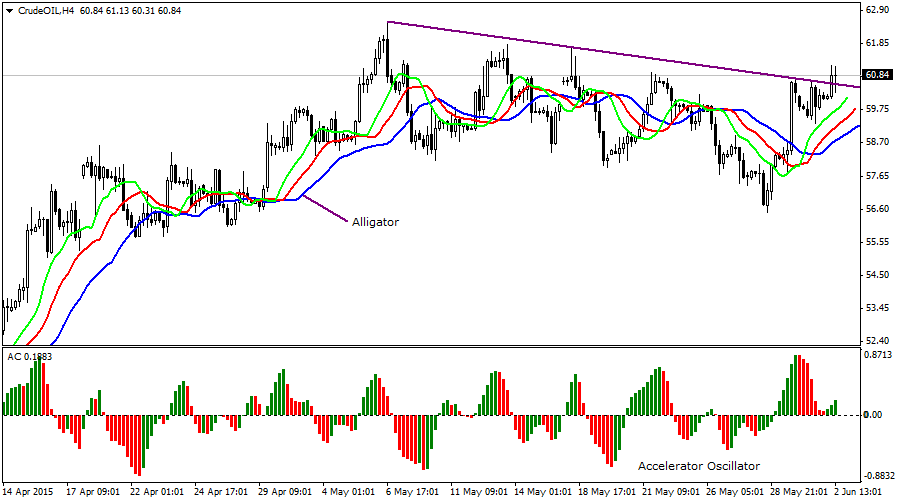Viewport: 900px width, 500px height.
Task: Select the 6 May 17:01 date marker
Action: click(x=415, y=492)
